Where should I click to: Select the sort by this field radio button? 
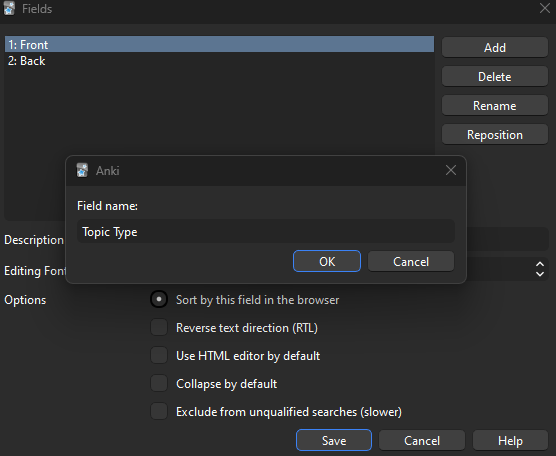tap(159, 300)
